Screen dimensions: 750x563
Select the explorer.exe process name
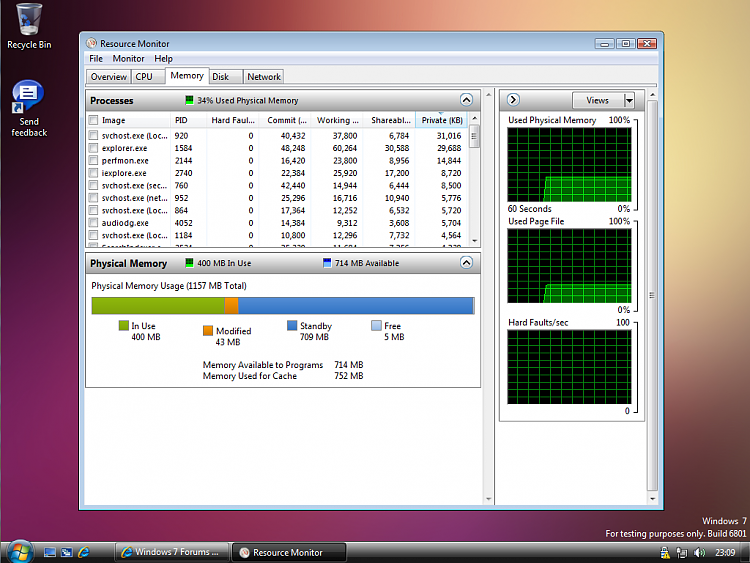[x=124, y=148]
